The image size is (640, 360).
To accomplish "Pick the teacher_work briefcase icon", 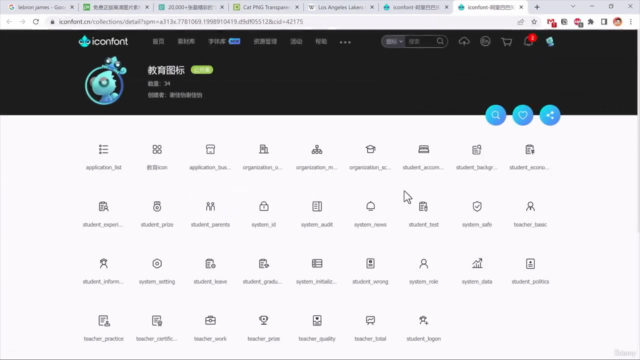I will [210, 321].
